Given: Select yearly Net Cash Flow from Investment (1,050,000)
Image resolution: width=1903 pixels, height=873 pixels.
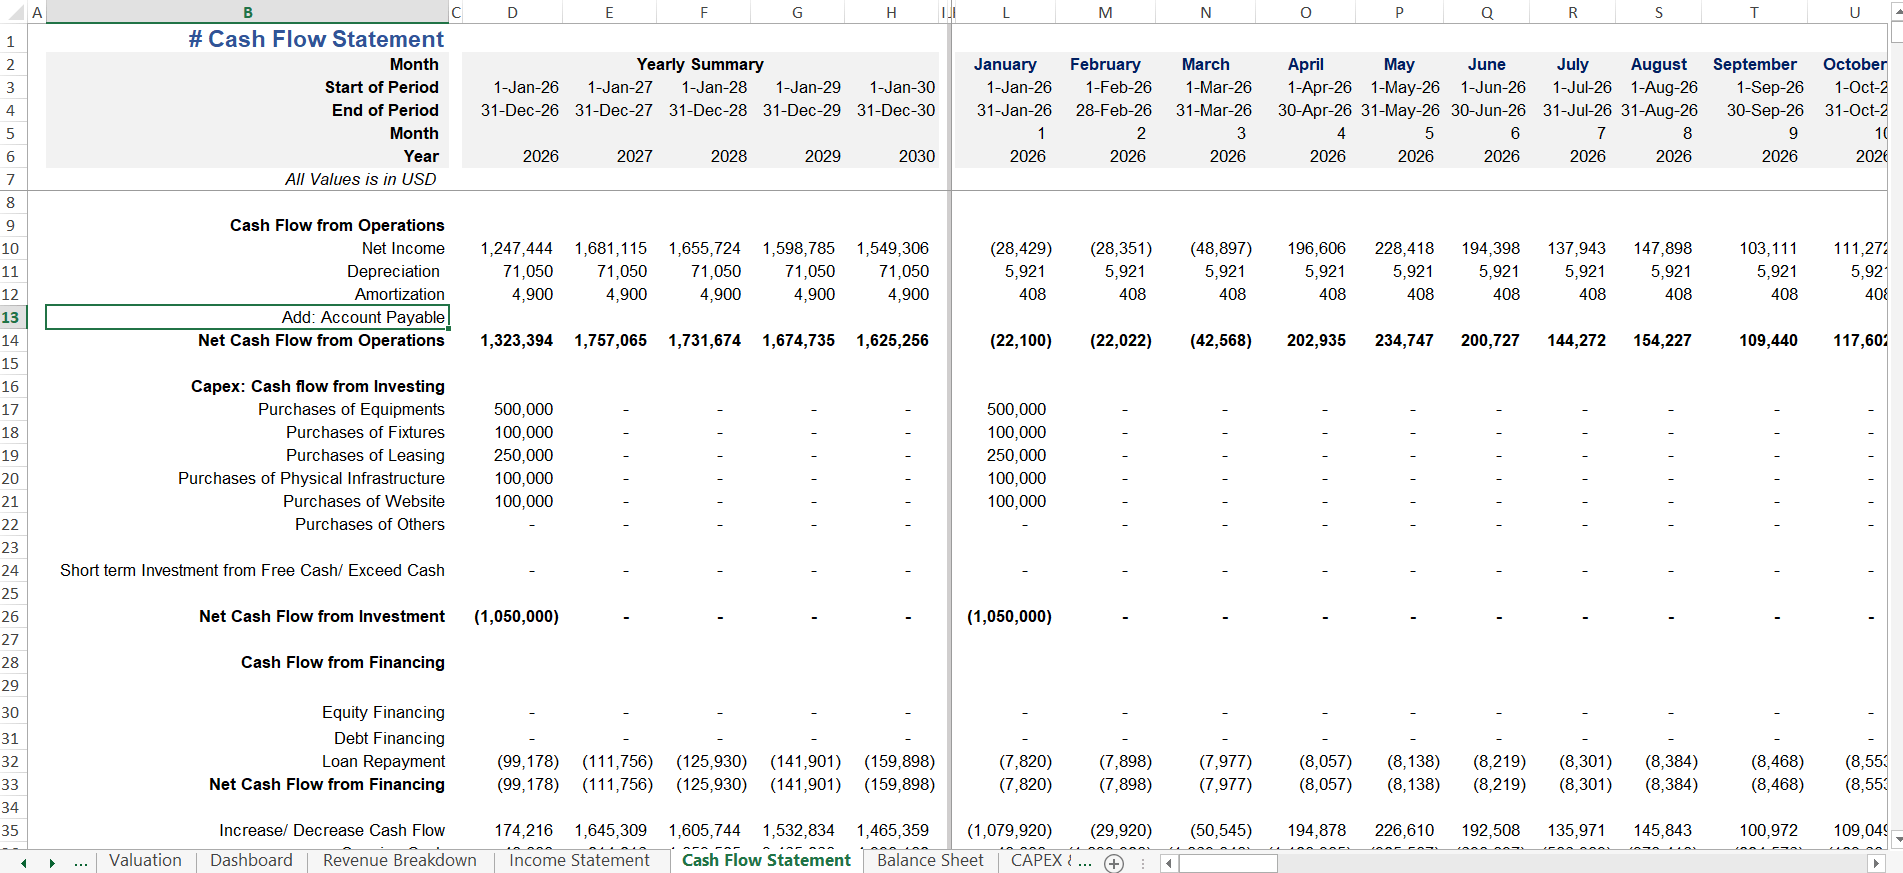Looking at the screenshot, I should (516, 616).
